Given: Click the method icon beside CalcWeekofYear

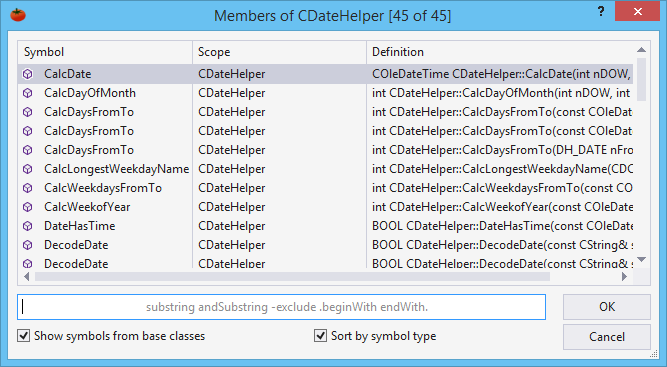Looking at the screenshot, I should coord(28,207).
